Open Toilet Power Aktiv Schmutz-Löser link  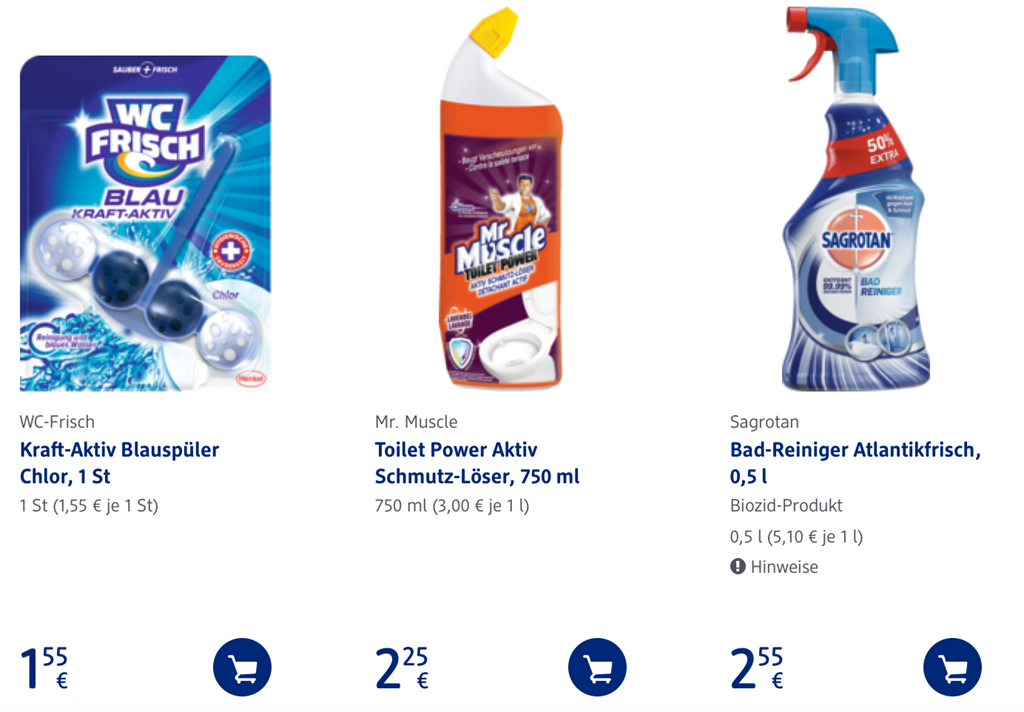(477, 462)
